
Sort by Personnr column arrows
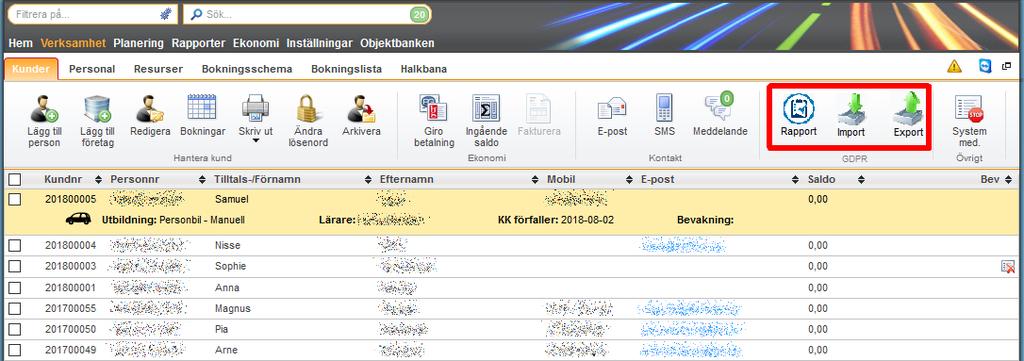pyautogui.click(x=202, y=180)
